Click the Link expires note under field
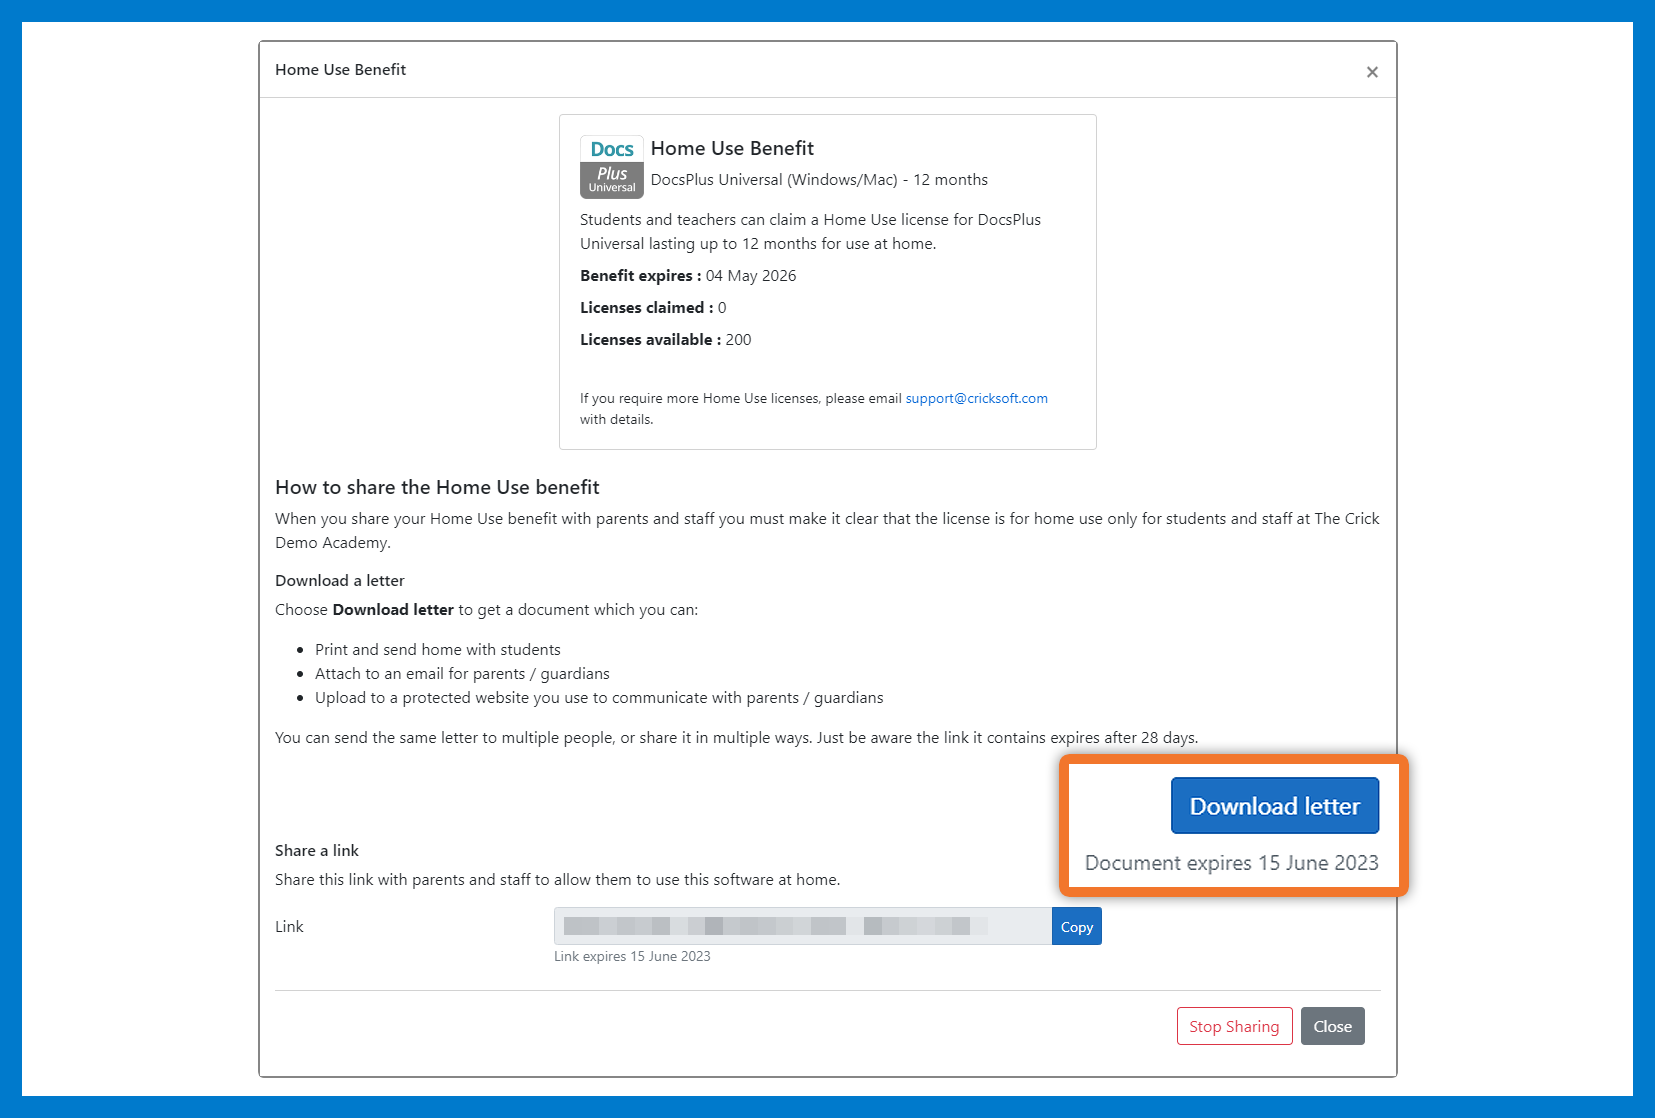 tap(632, 957)
